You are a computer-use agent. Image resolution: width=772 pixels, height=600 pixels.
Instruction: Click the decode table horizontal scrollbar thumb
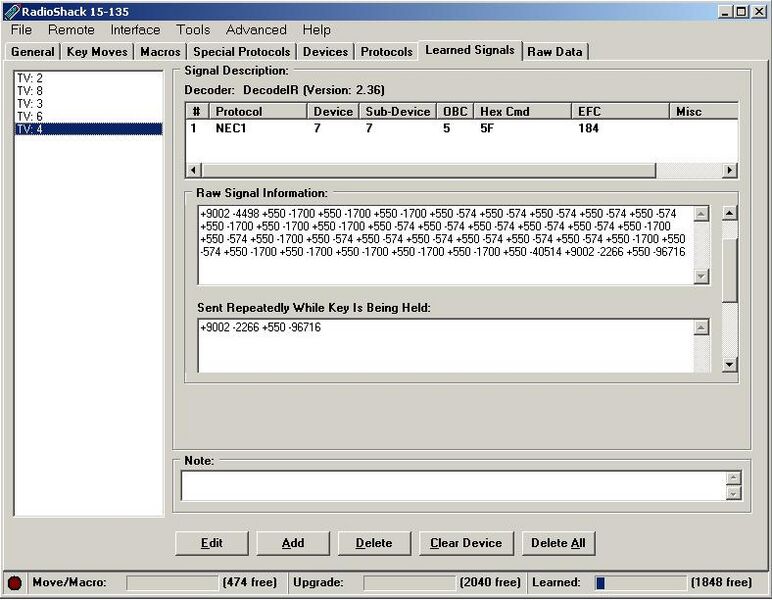[x=428, y=170]
